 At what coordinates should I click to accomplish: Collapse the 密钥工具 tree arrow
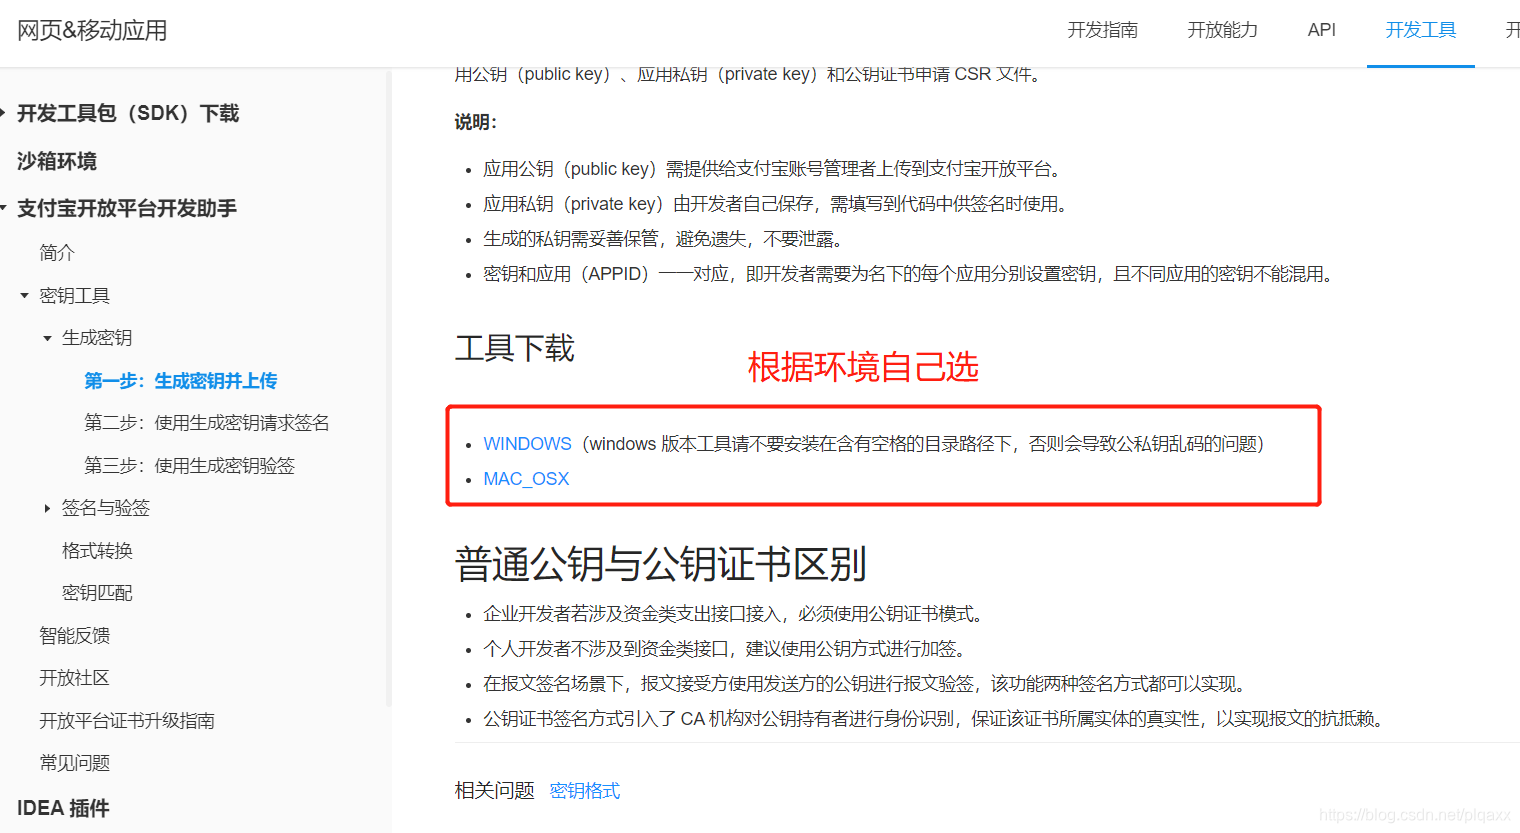pyautogui.click(x=24, y=296)
